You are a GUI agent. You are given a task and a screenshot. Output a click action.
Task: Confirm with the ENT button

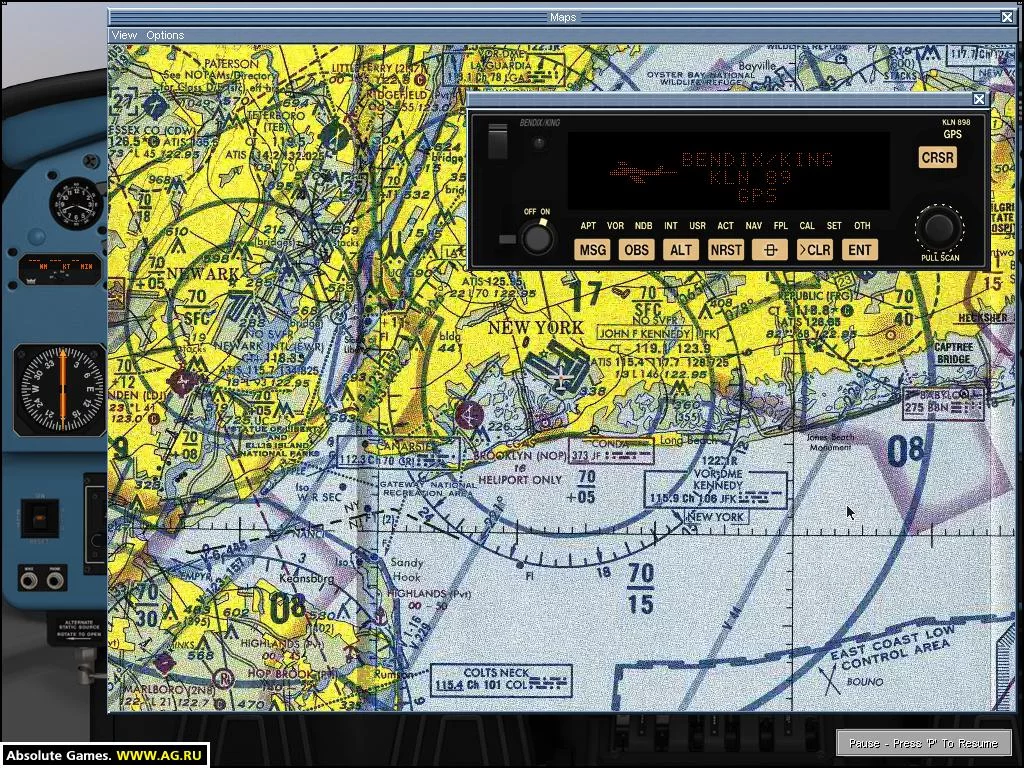coord(859,250)
